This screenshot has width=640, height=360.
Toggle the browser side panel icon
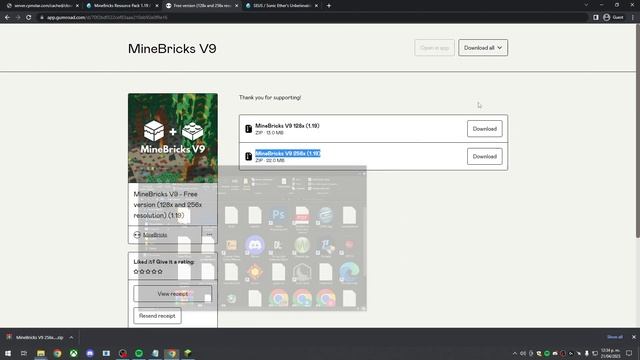(x=596, y=17)
